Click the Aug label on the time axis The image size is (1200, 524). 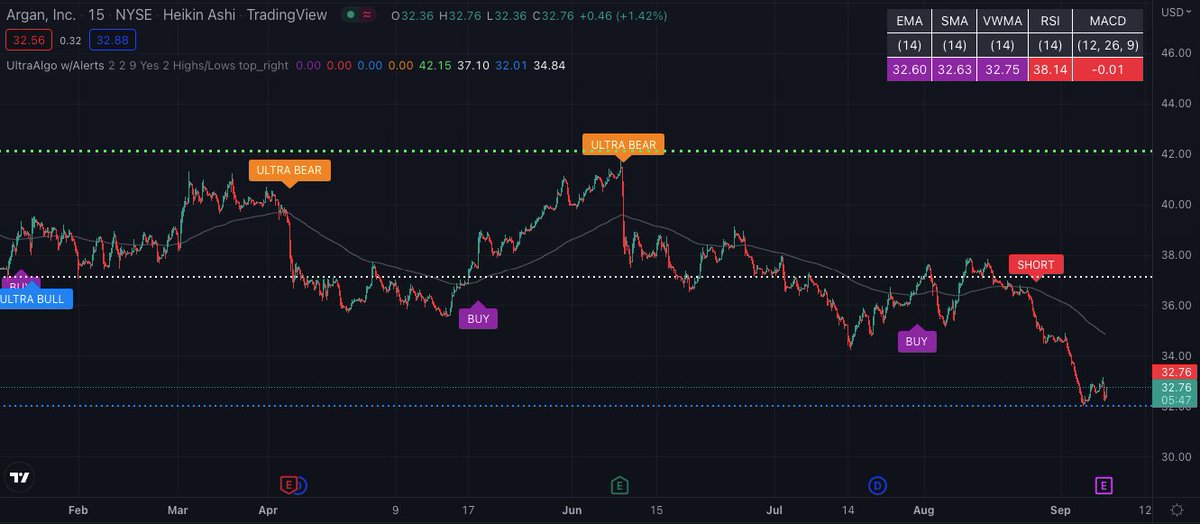pyautogui.click(x=923, y=510)
